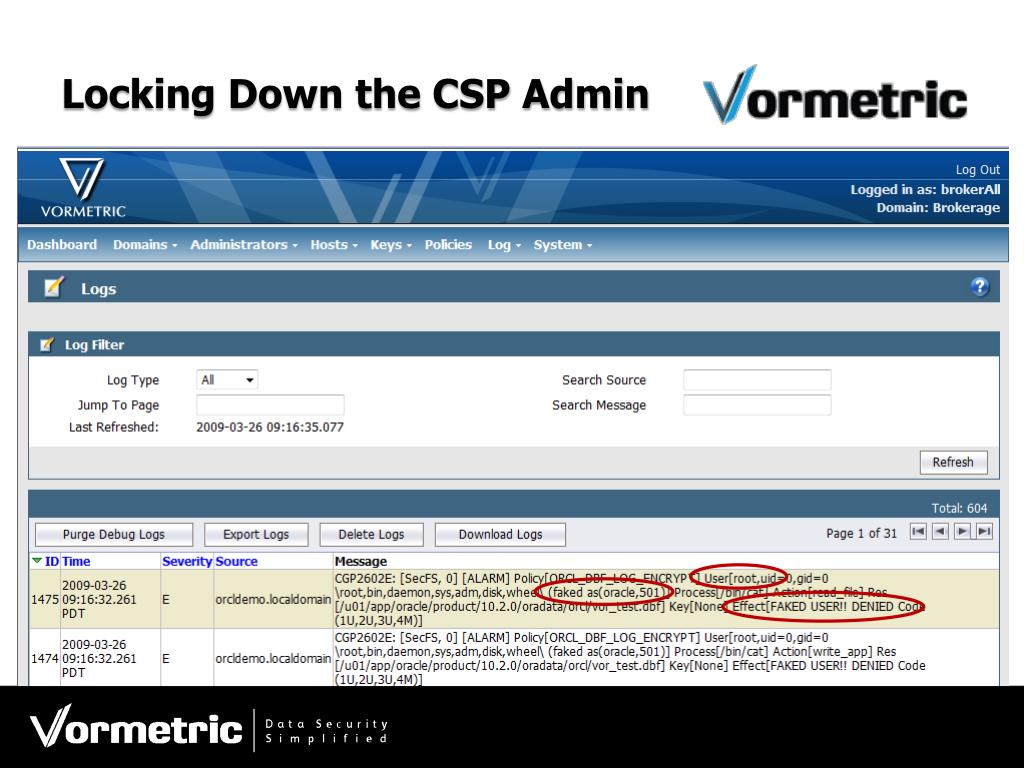This screenshot has width=1024, height=768.
Task: Sort logs by Source column
Action: [x=236, y=561]
